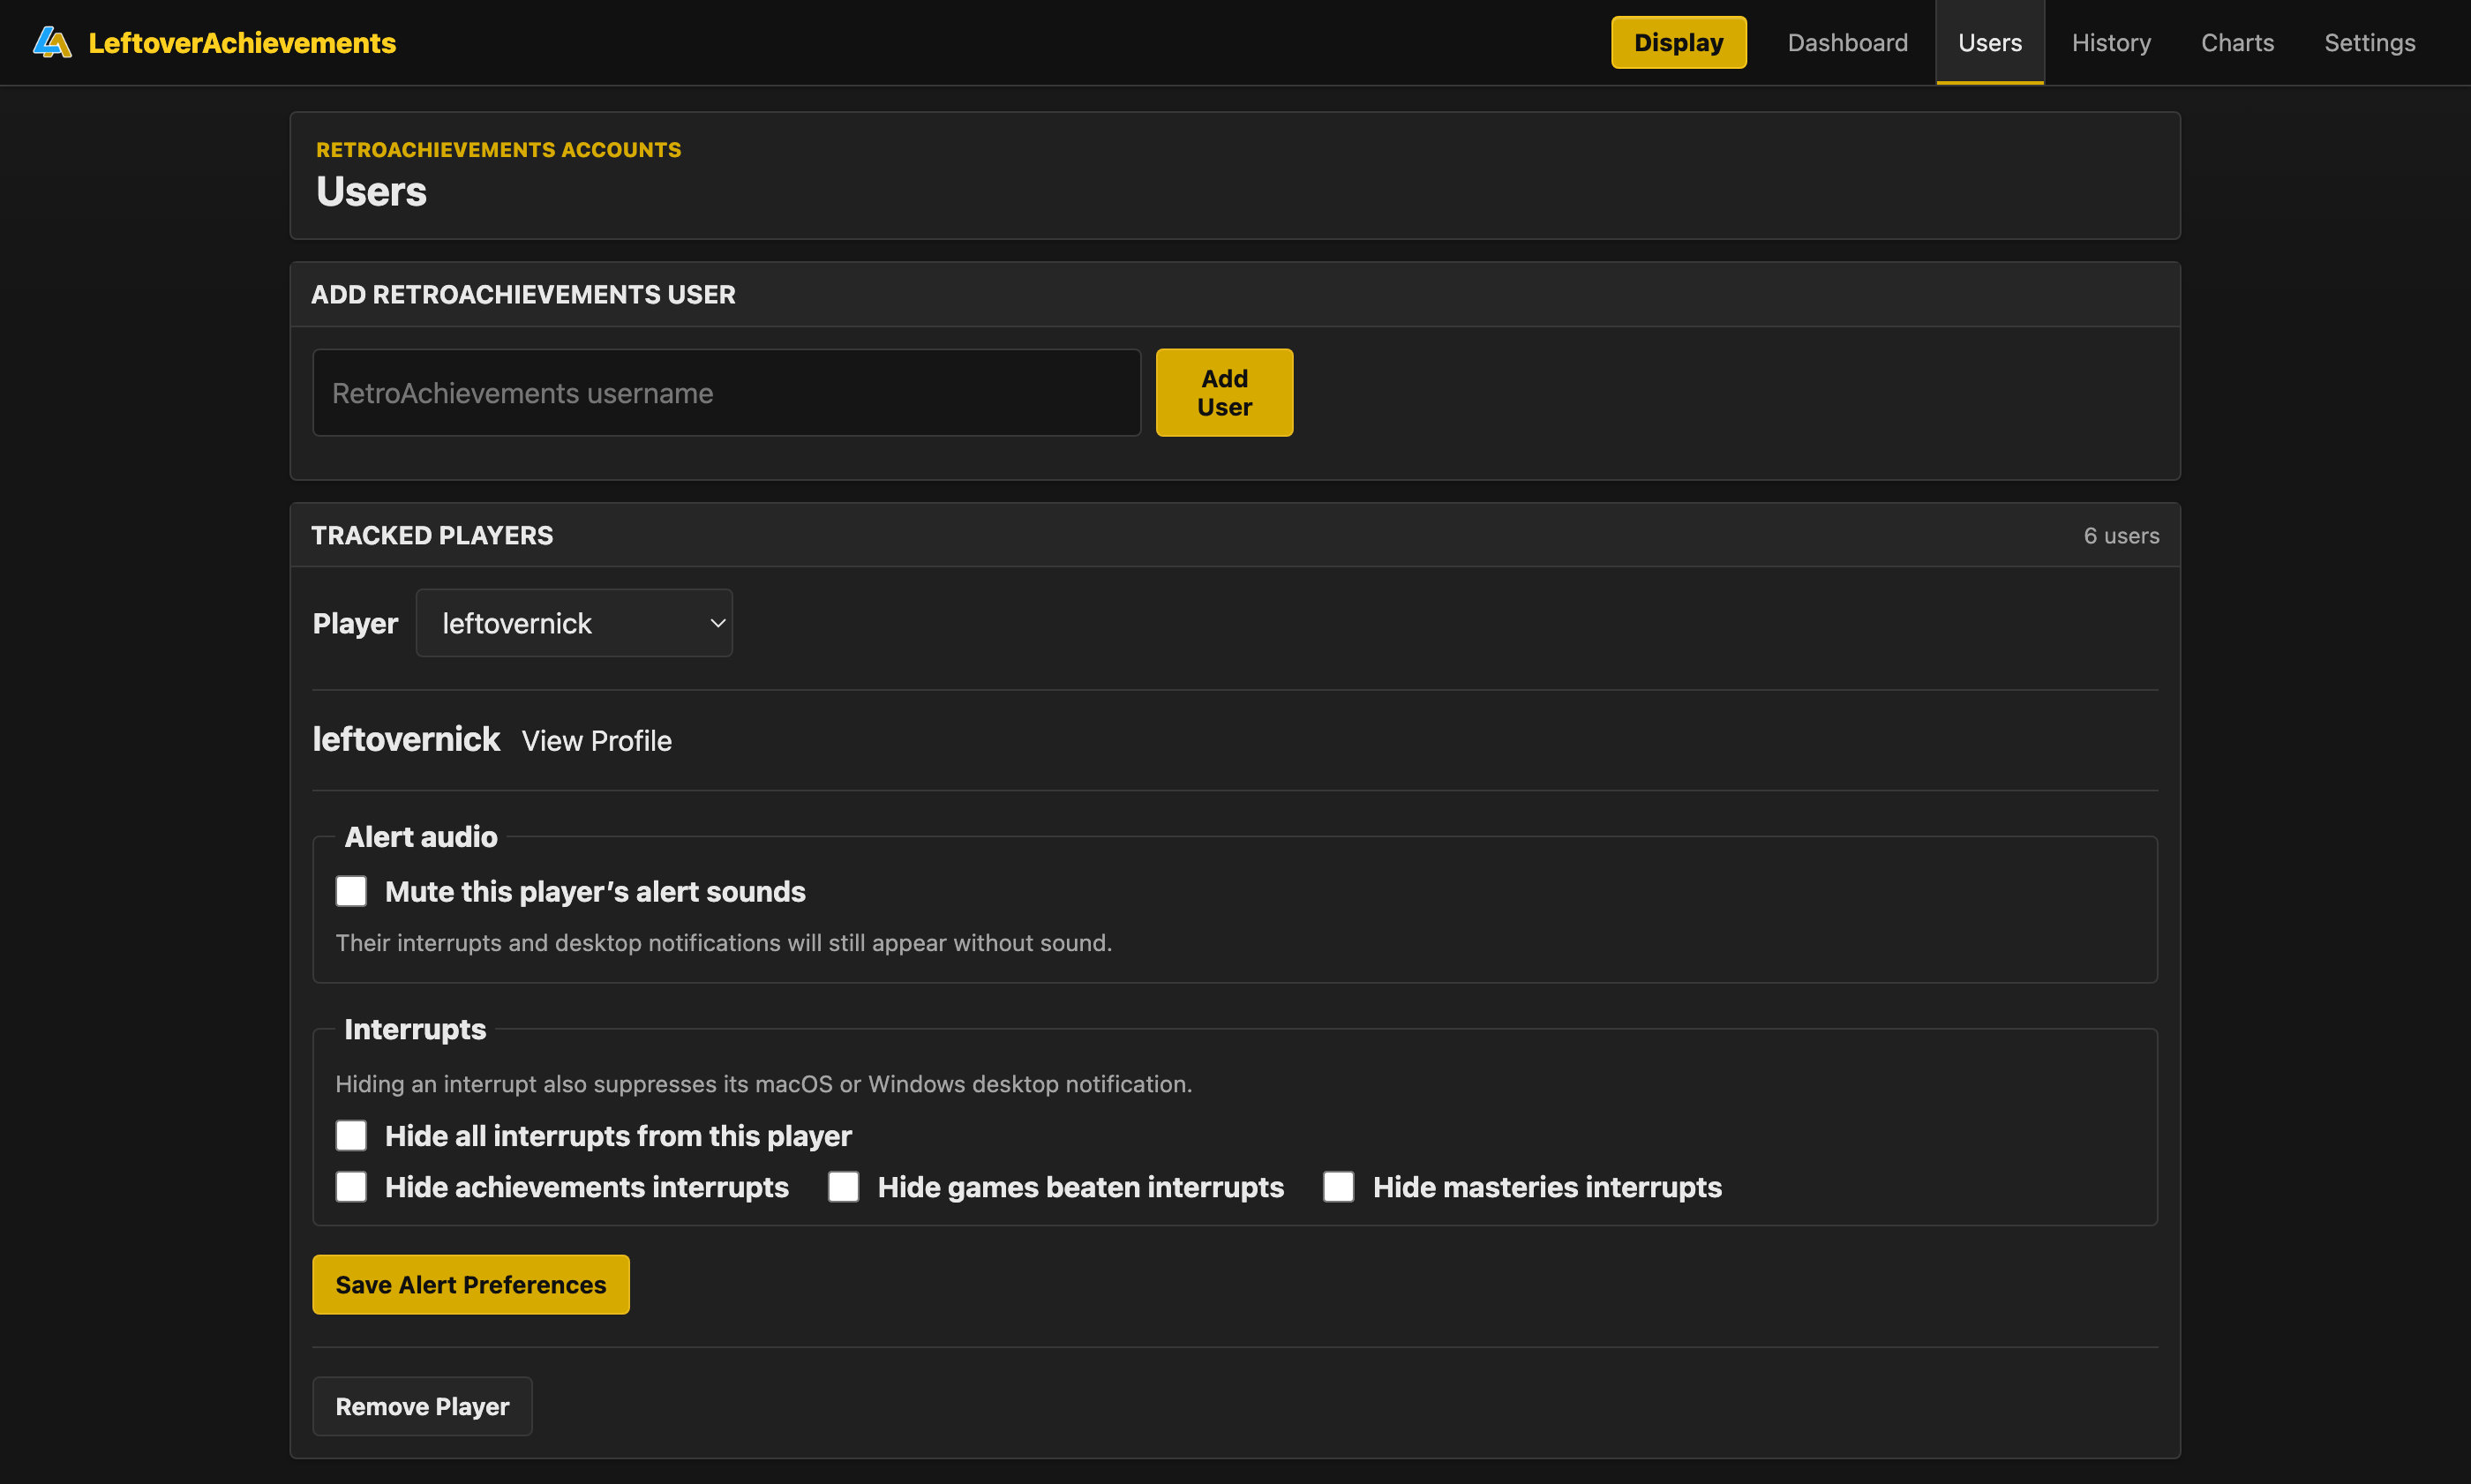
Task: Click the leftovernick player name heading
Action: (x=406, y=739)
